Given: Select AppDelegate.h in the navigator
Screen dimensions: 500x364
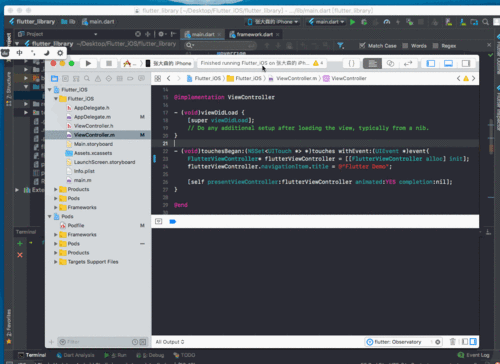Looking at the screenshot, I should [x=91, y=108].
